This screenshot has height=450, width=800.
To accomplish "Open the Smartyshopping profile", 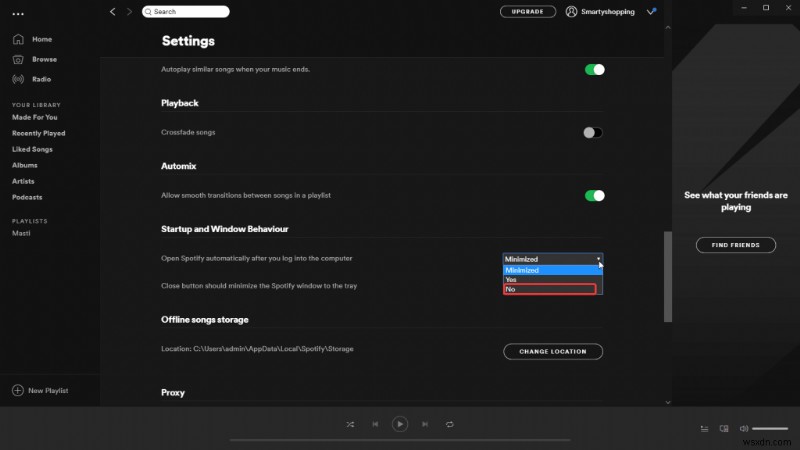I will (x=600, y=11).
